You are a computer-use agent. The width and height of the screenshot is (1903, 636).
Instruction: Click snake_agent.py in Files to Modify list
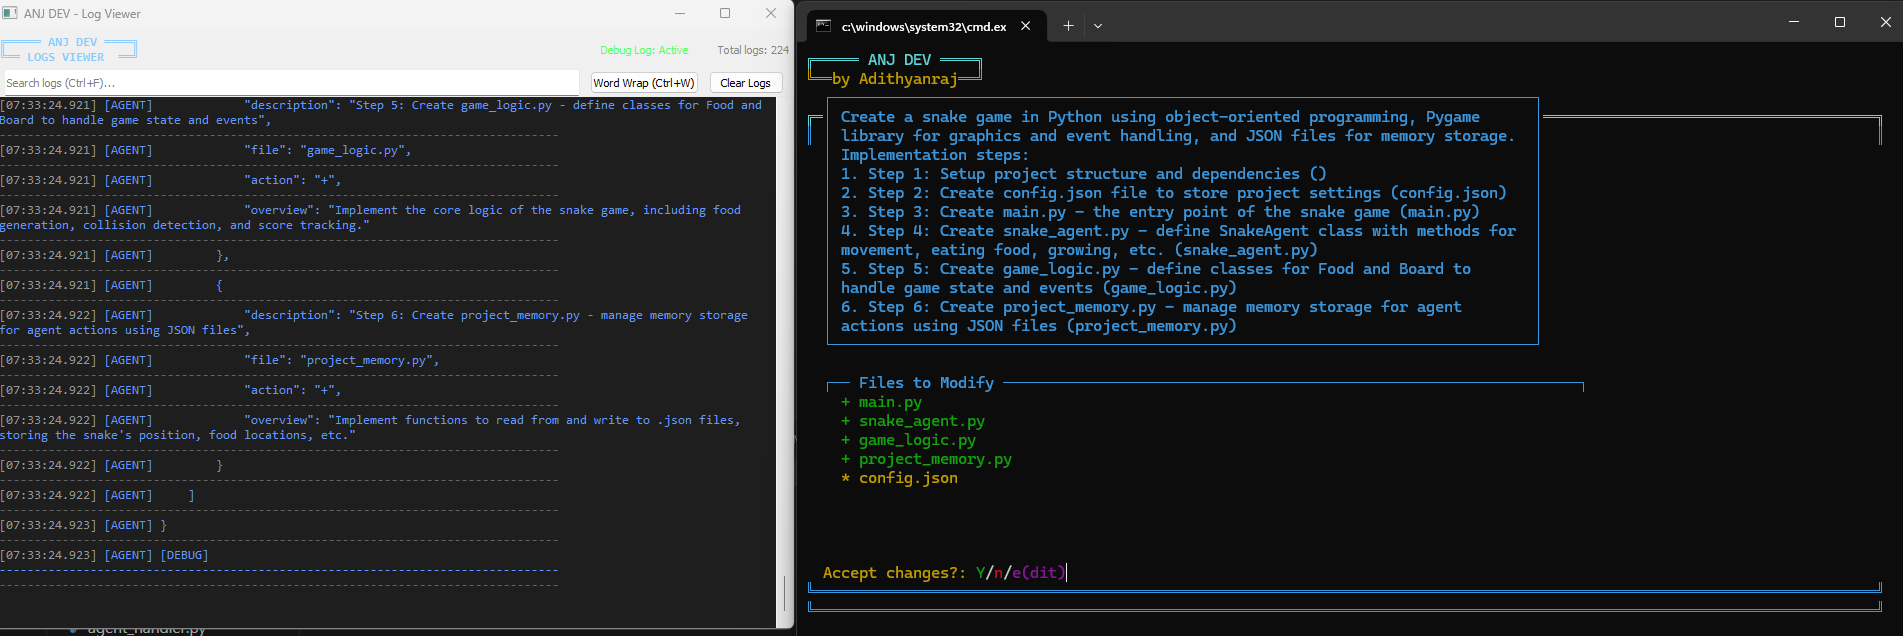[x=922, y=421]
